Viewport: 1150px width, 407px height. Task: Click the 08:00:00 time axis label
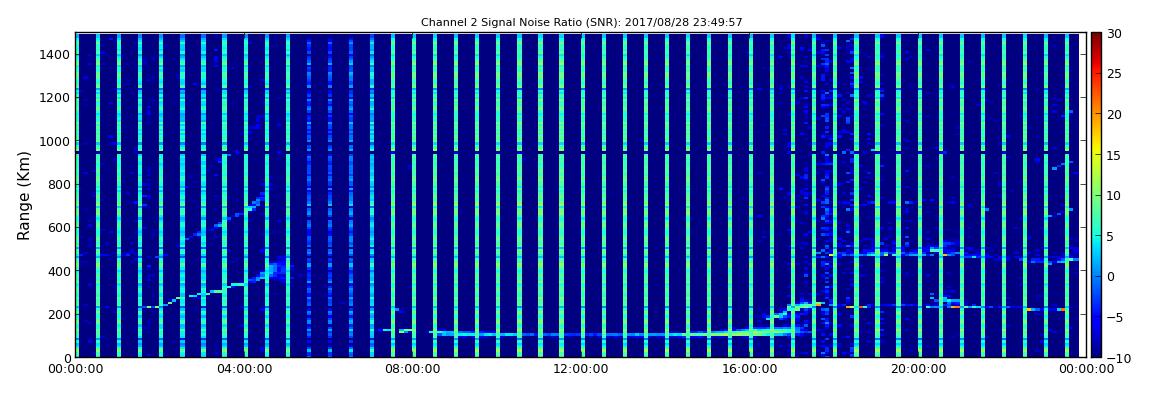tap(411, 369)
